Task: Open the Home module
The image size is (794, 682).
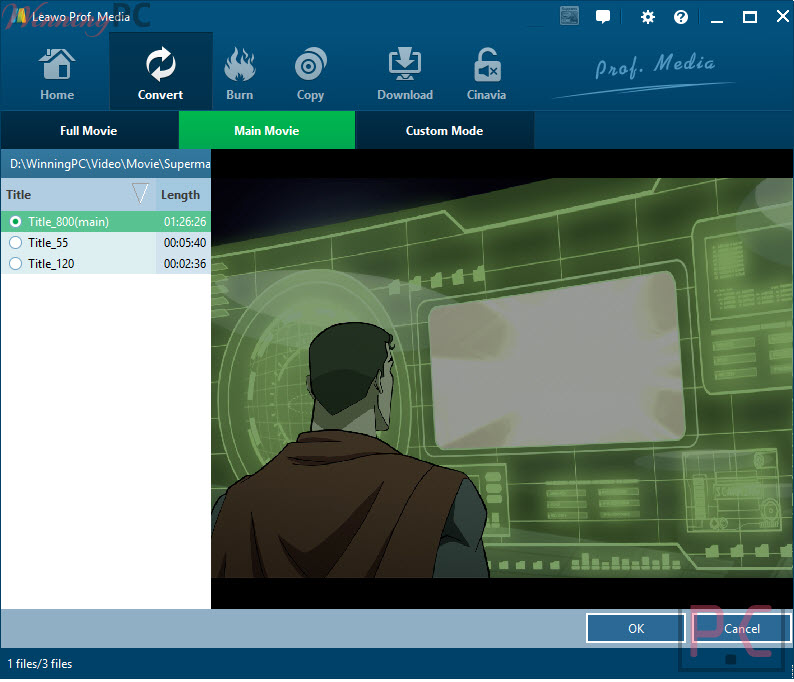Action: click(57, 74)
